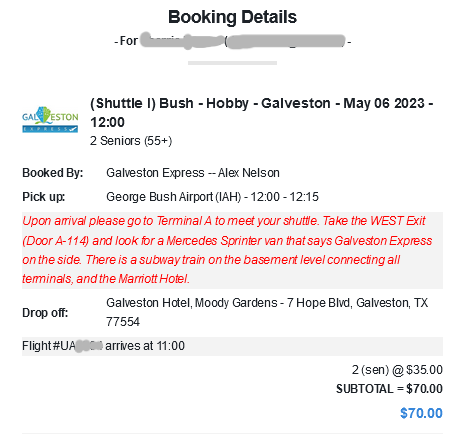The height and width of the screenshot is (434, 468).
Task: Click the 2 (sen) @ $35.00 line
Action: tap(397, 370)
